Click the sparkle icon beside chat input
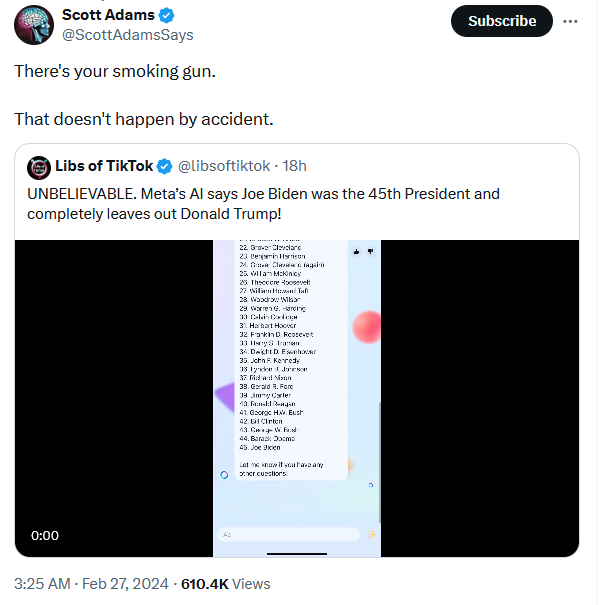The height and width of the screenshot is (605, 601). click(x=371, y=535)
